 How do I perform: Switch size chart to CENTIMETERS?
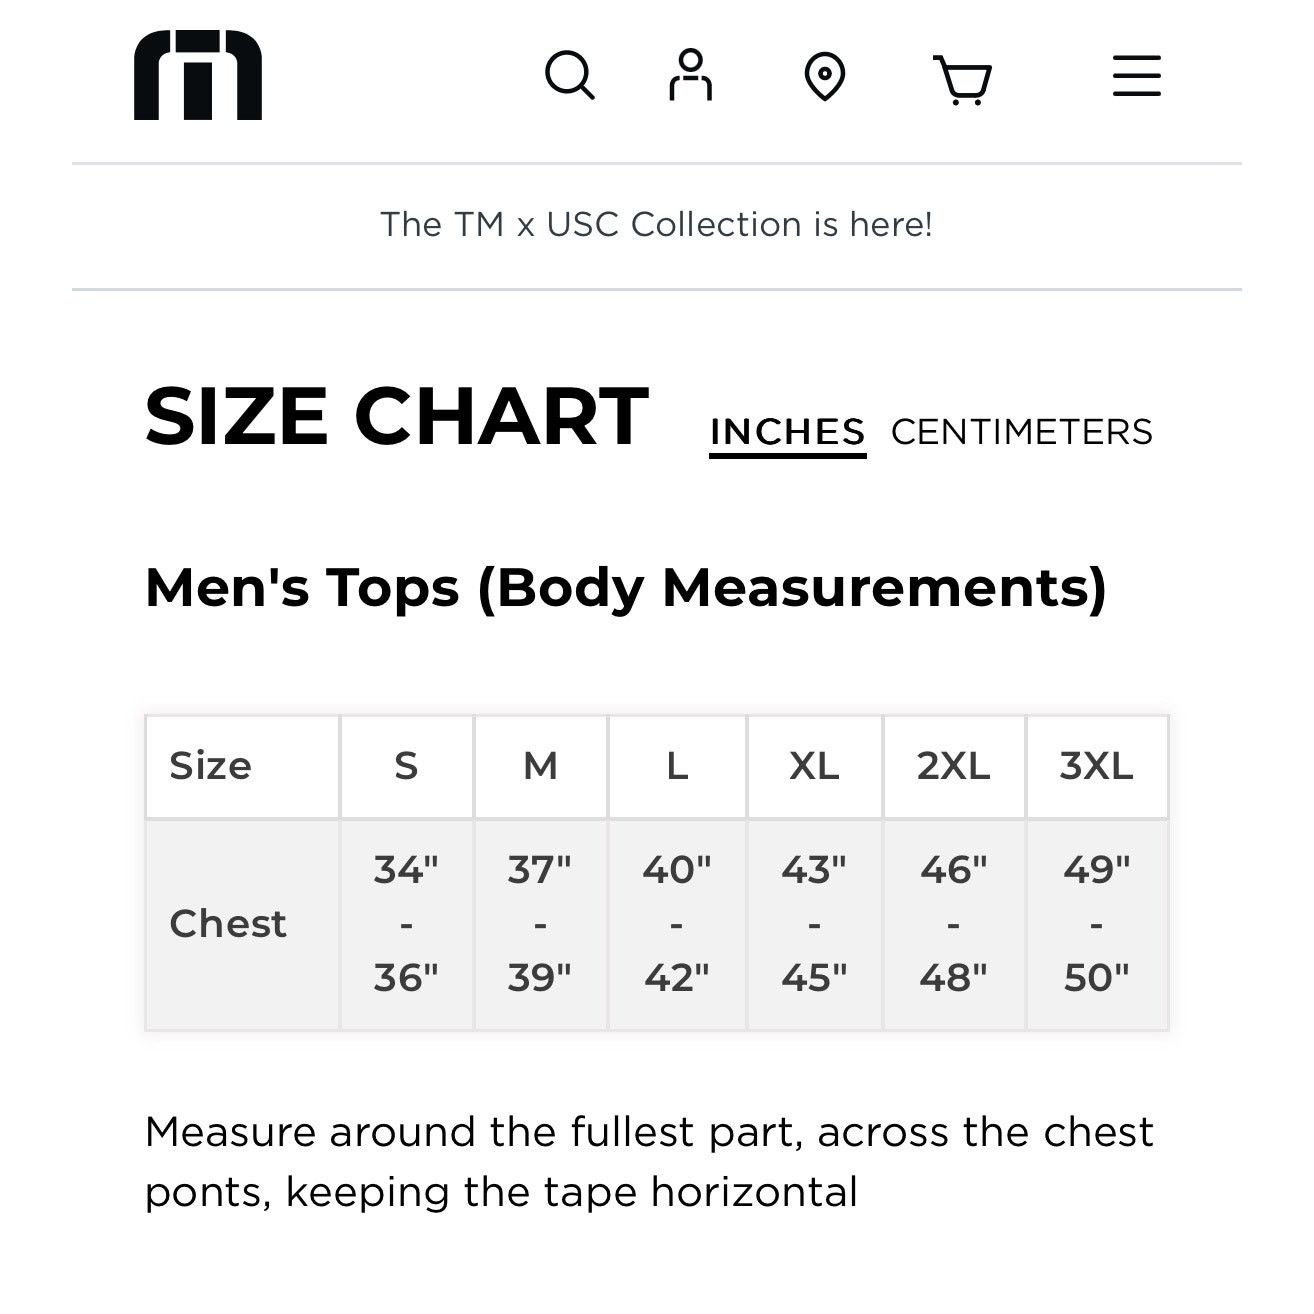pos(1021,432)
